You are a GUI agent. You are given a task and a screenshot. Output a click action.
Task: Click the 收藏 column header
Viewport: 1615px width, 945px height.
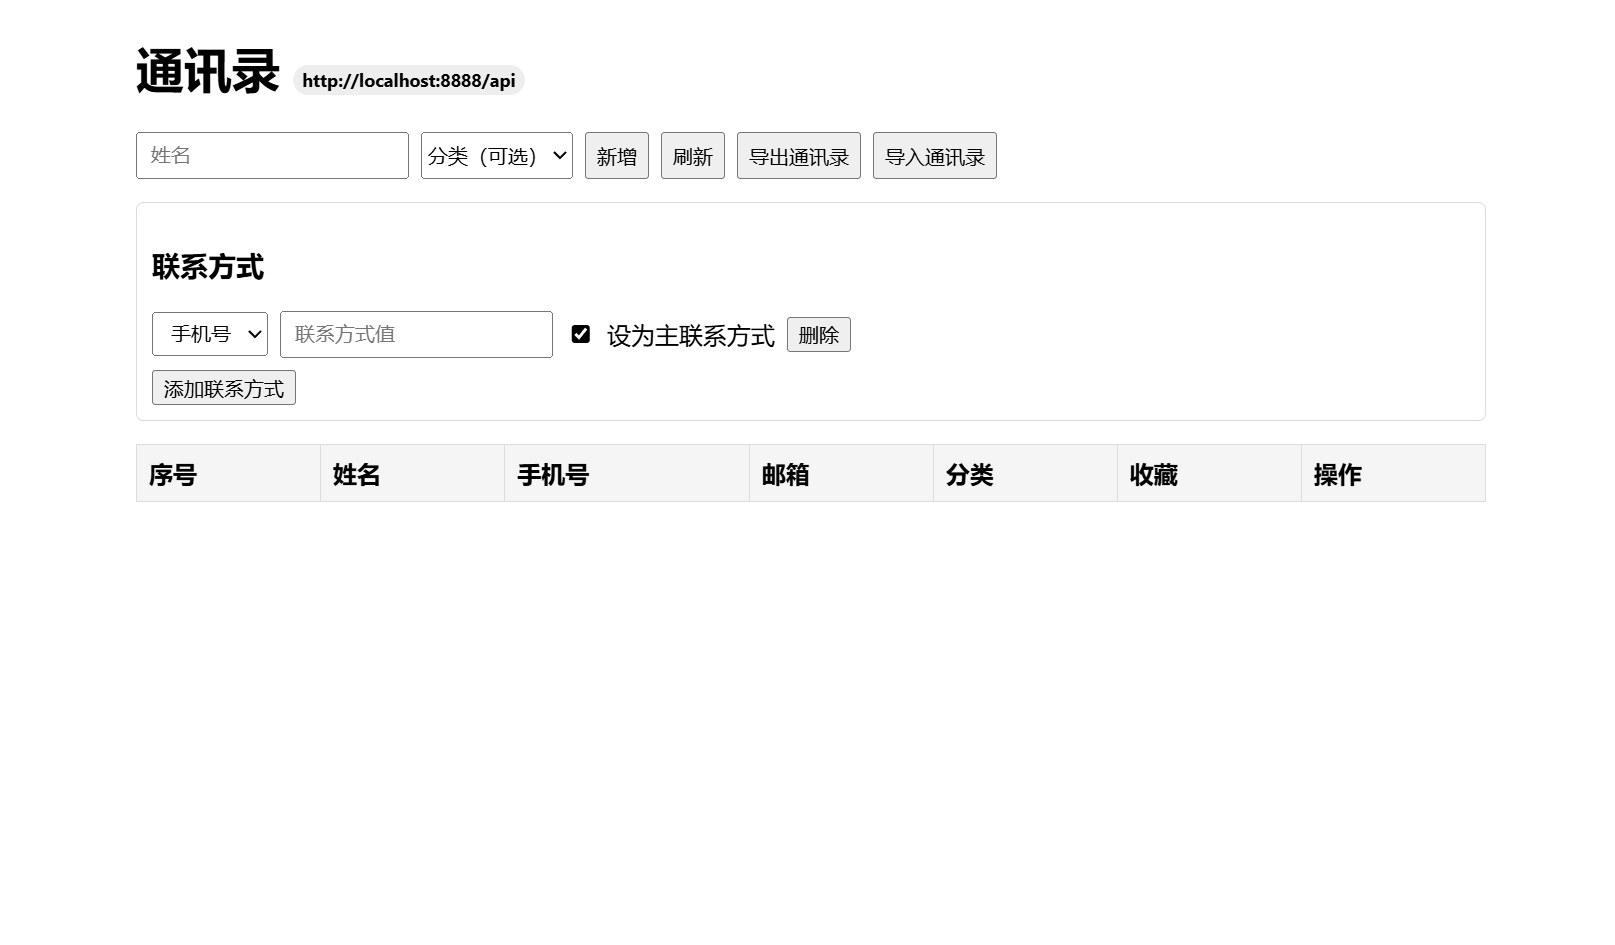tap(1209, 474)
